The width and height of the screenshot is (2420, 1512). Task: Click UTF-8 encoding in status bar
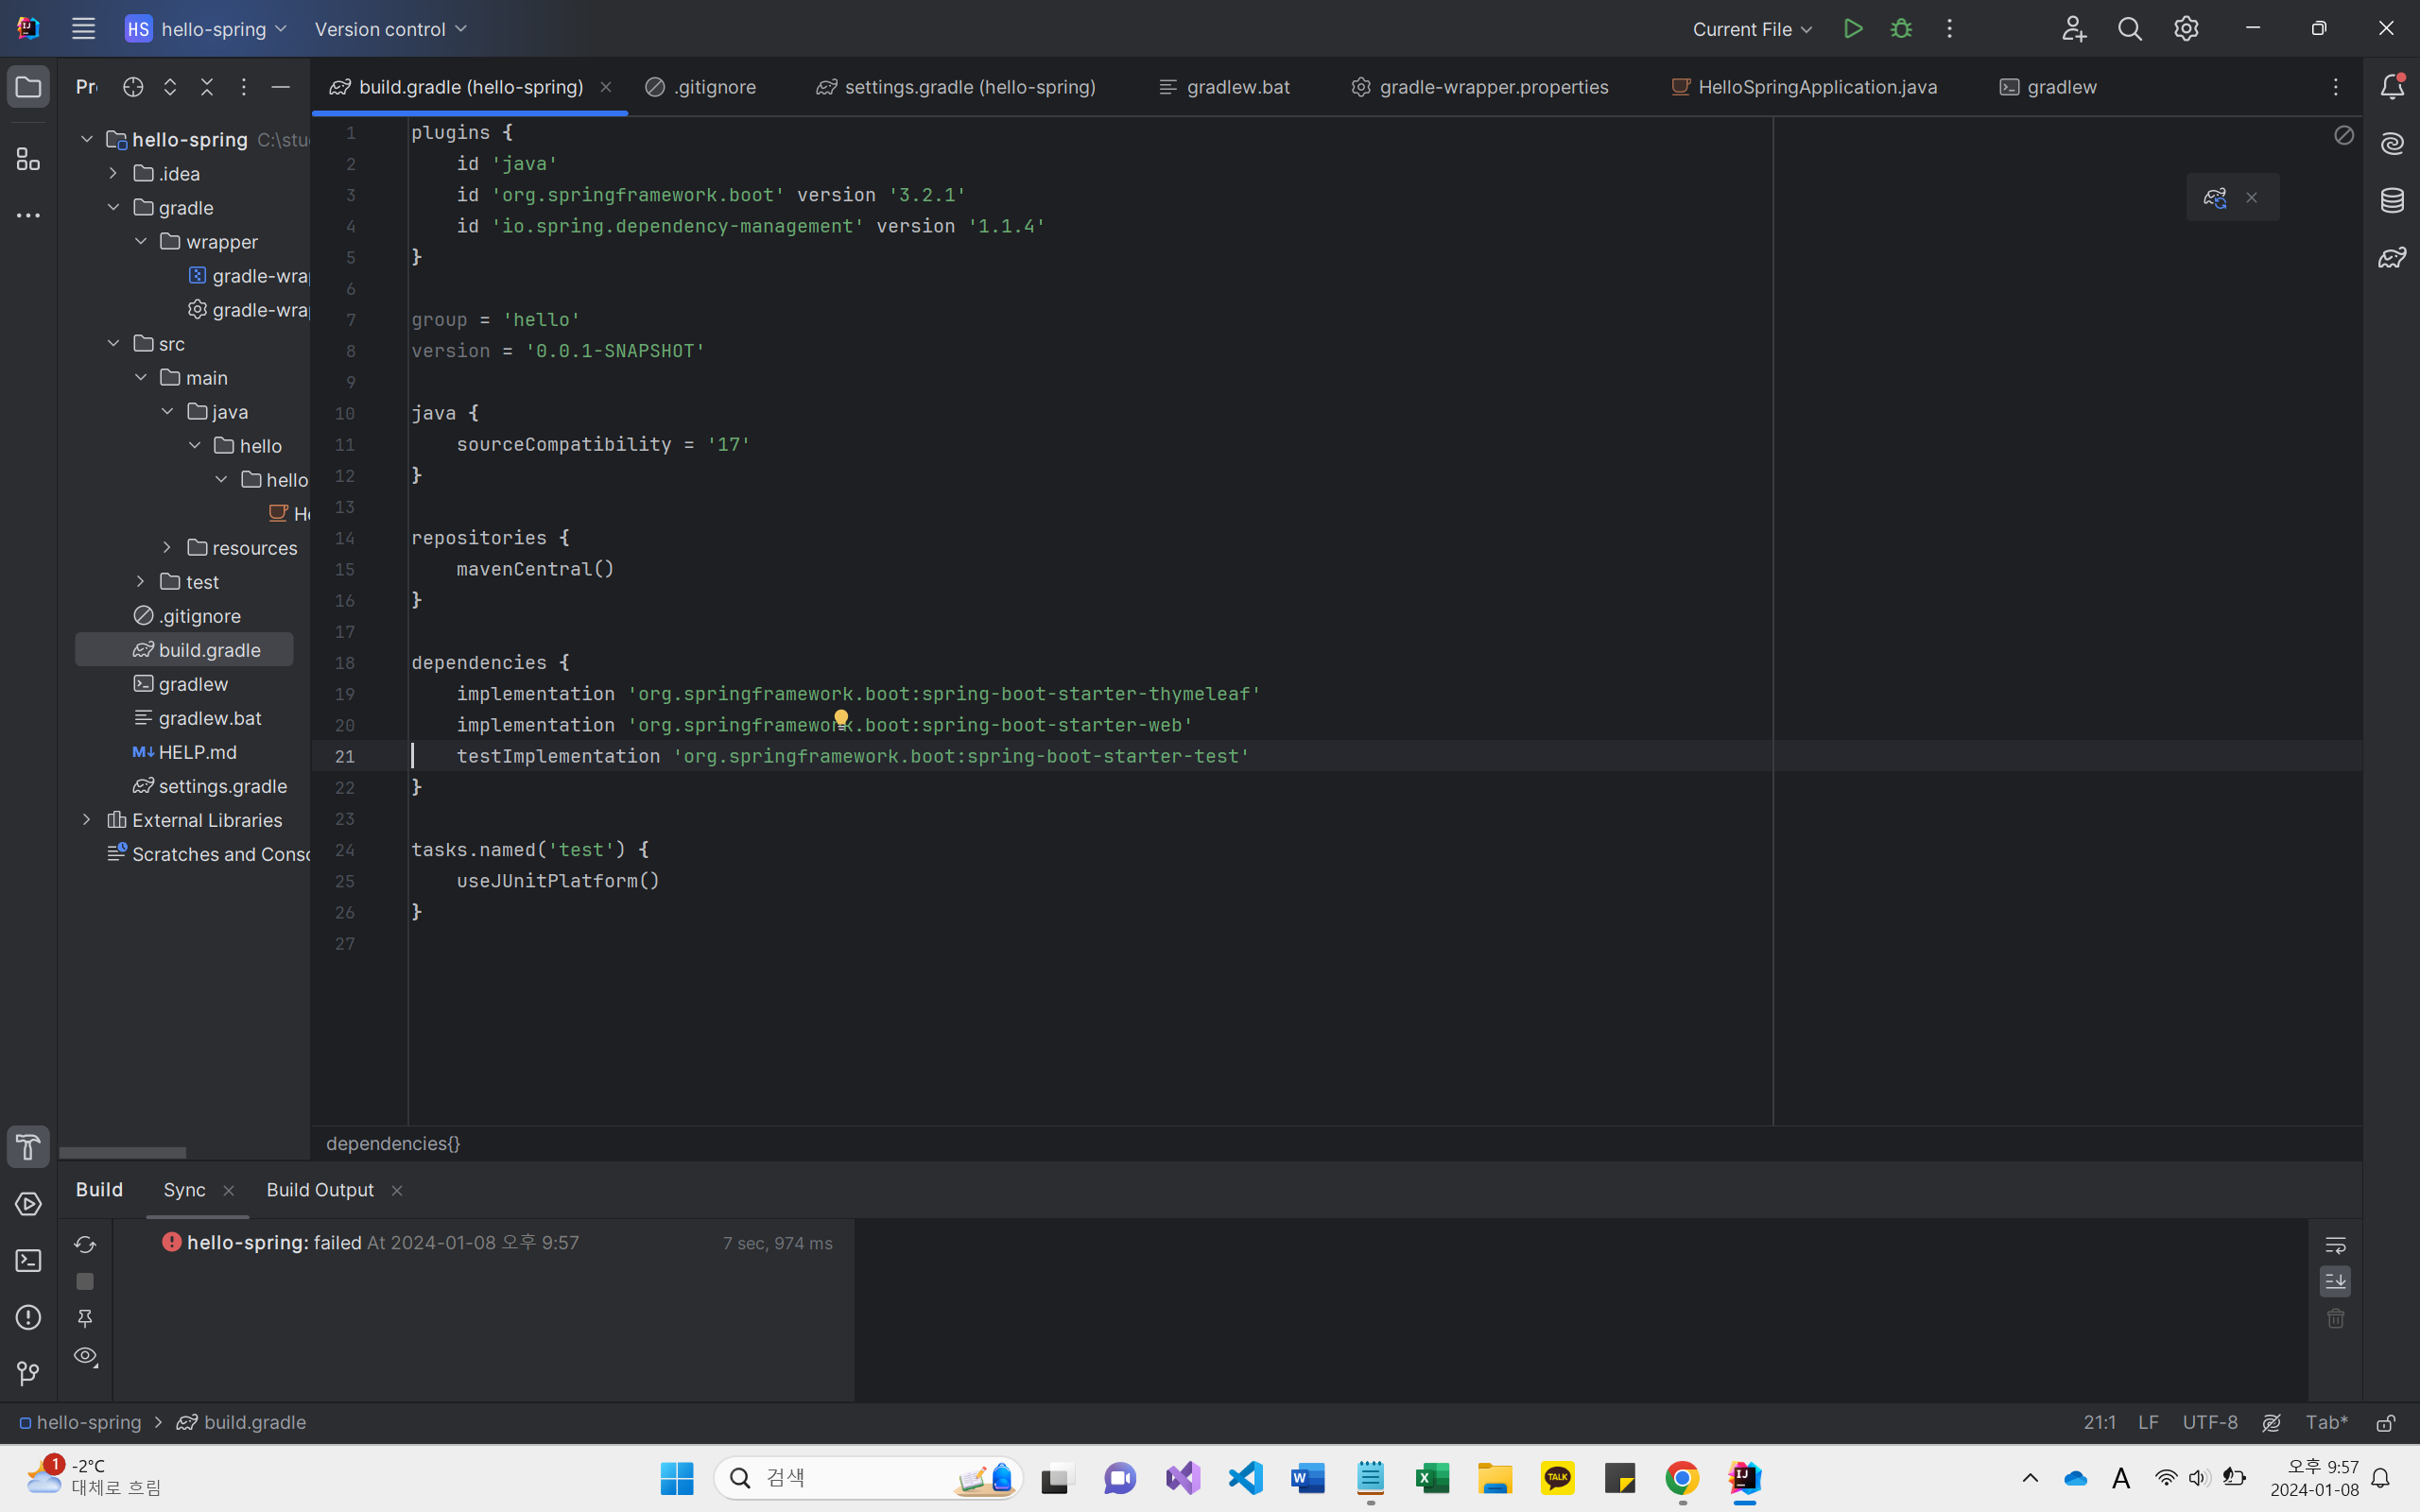tap(2210, 1422)
